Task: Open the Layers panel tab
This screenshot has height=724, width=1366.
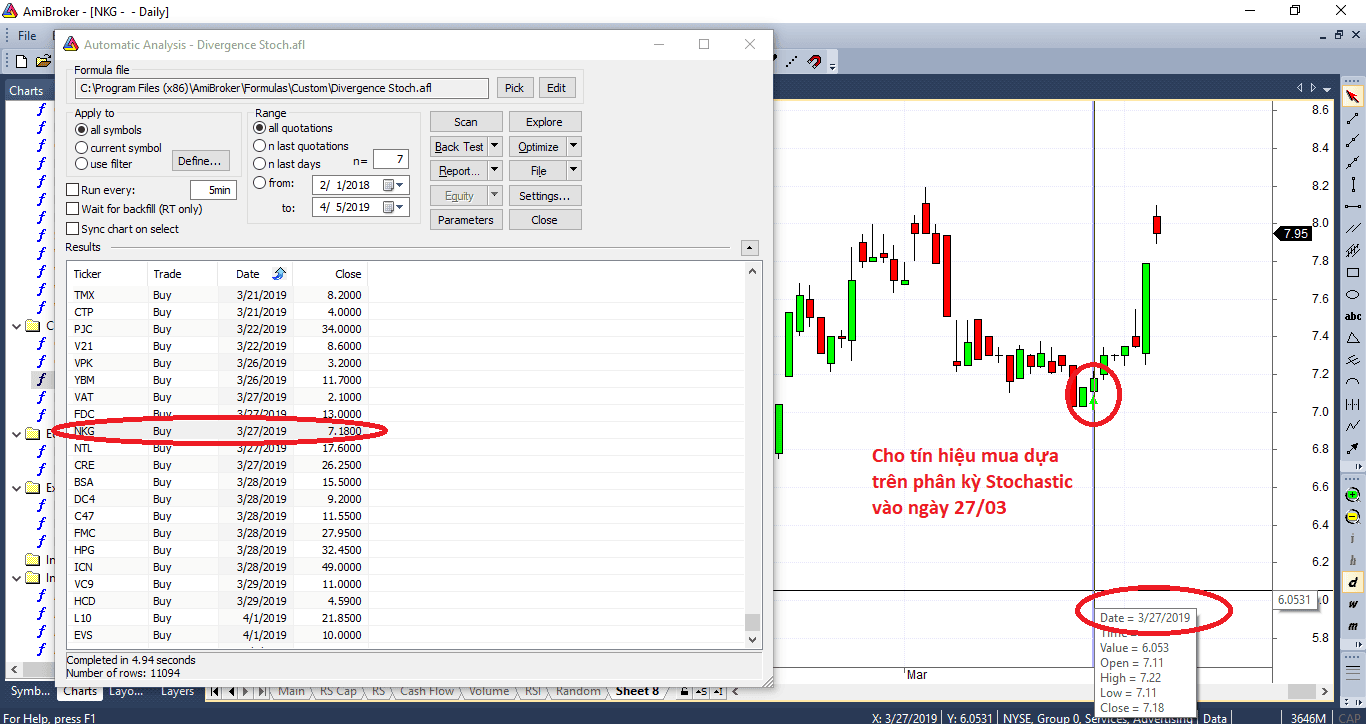Action: (x=178, y=691)
